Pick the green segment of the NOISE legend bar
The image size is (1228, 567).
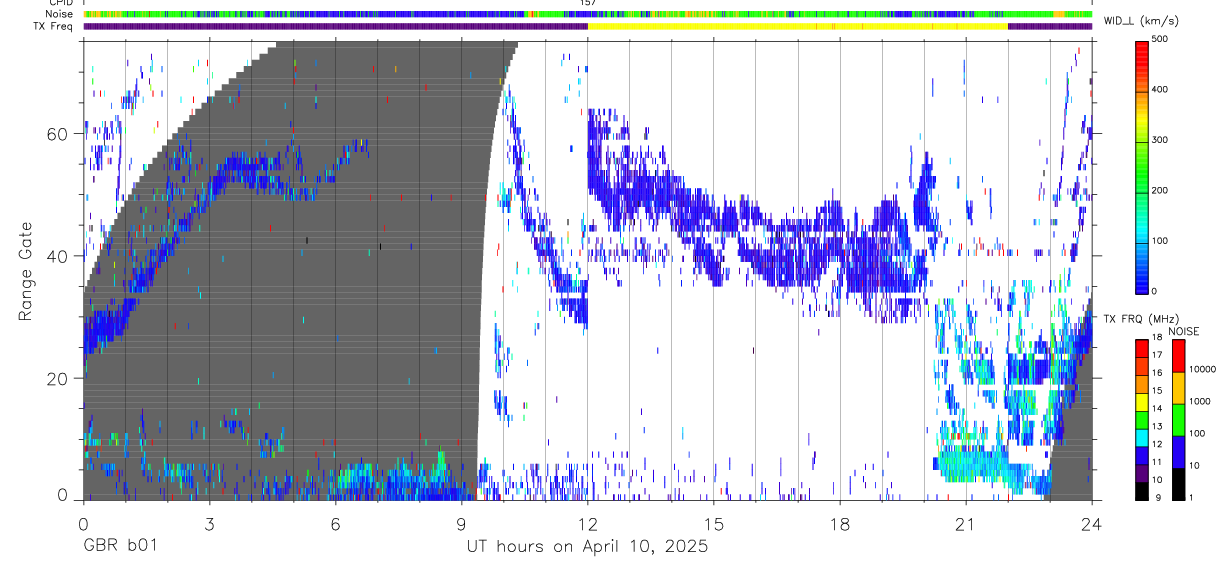[1178, 419]
